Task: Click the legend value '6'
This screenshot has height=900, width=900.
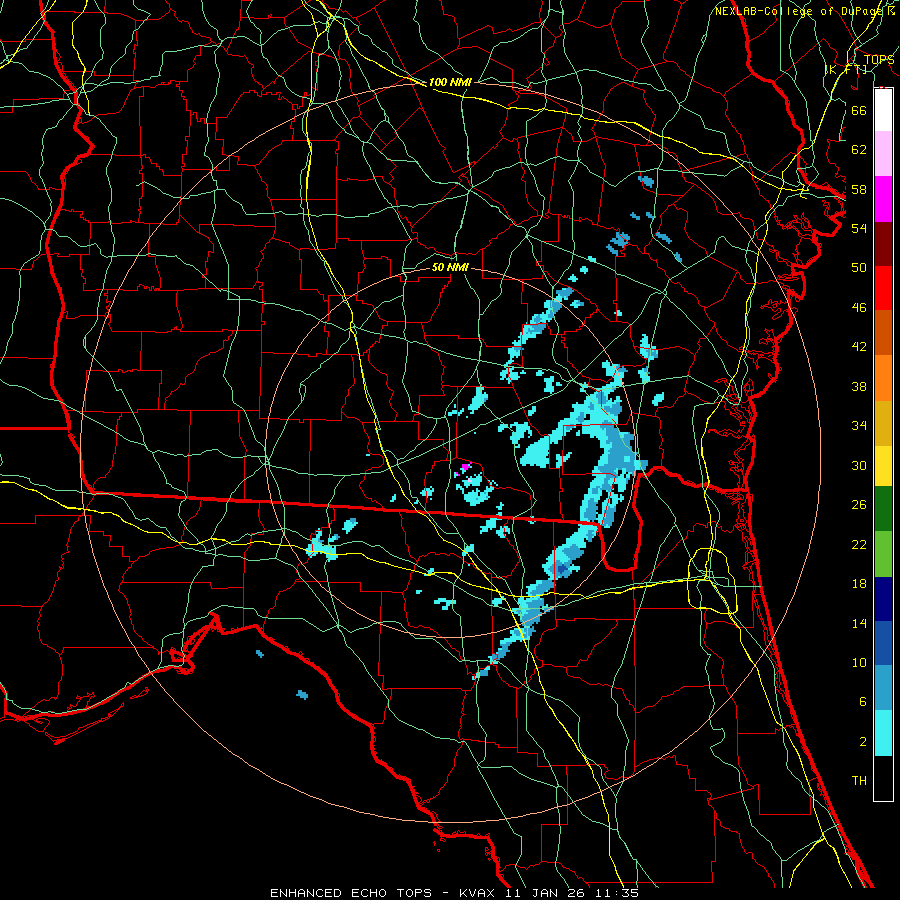Action: [x=862, y=702]
